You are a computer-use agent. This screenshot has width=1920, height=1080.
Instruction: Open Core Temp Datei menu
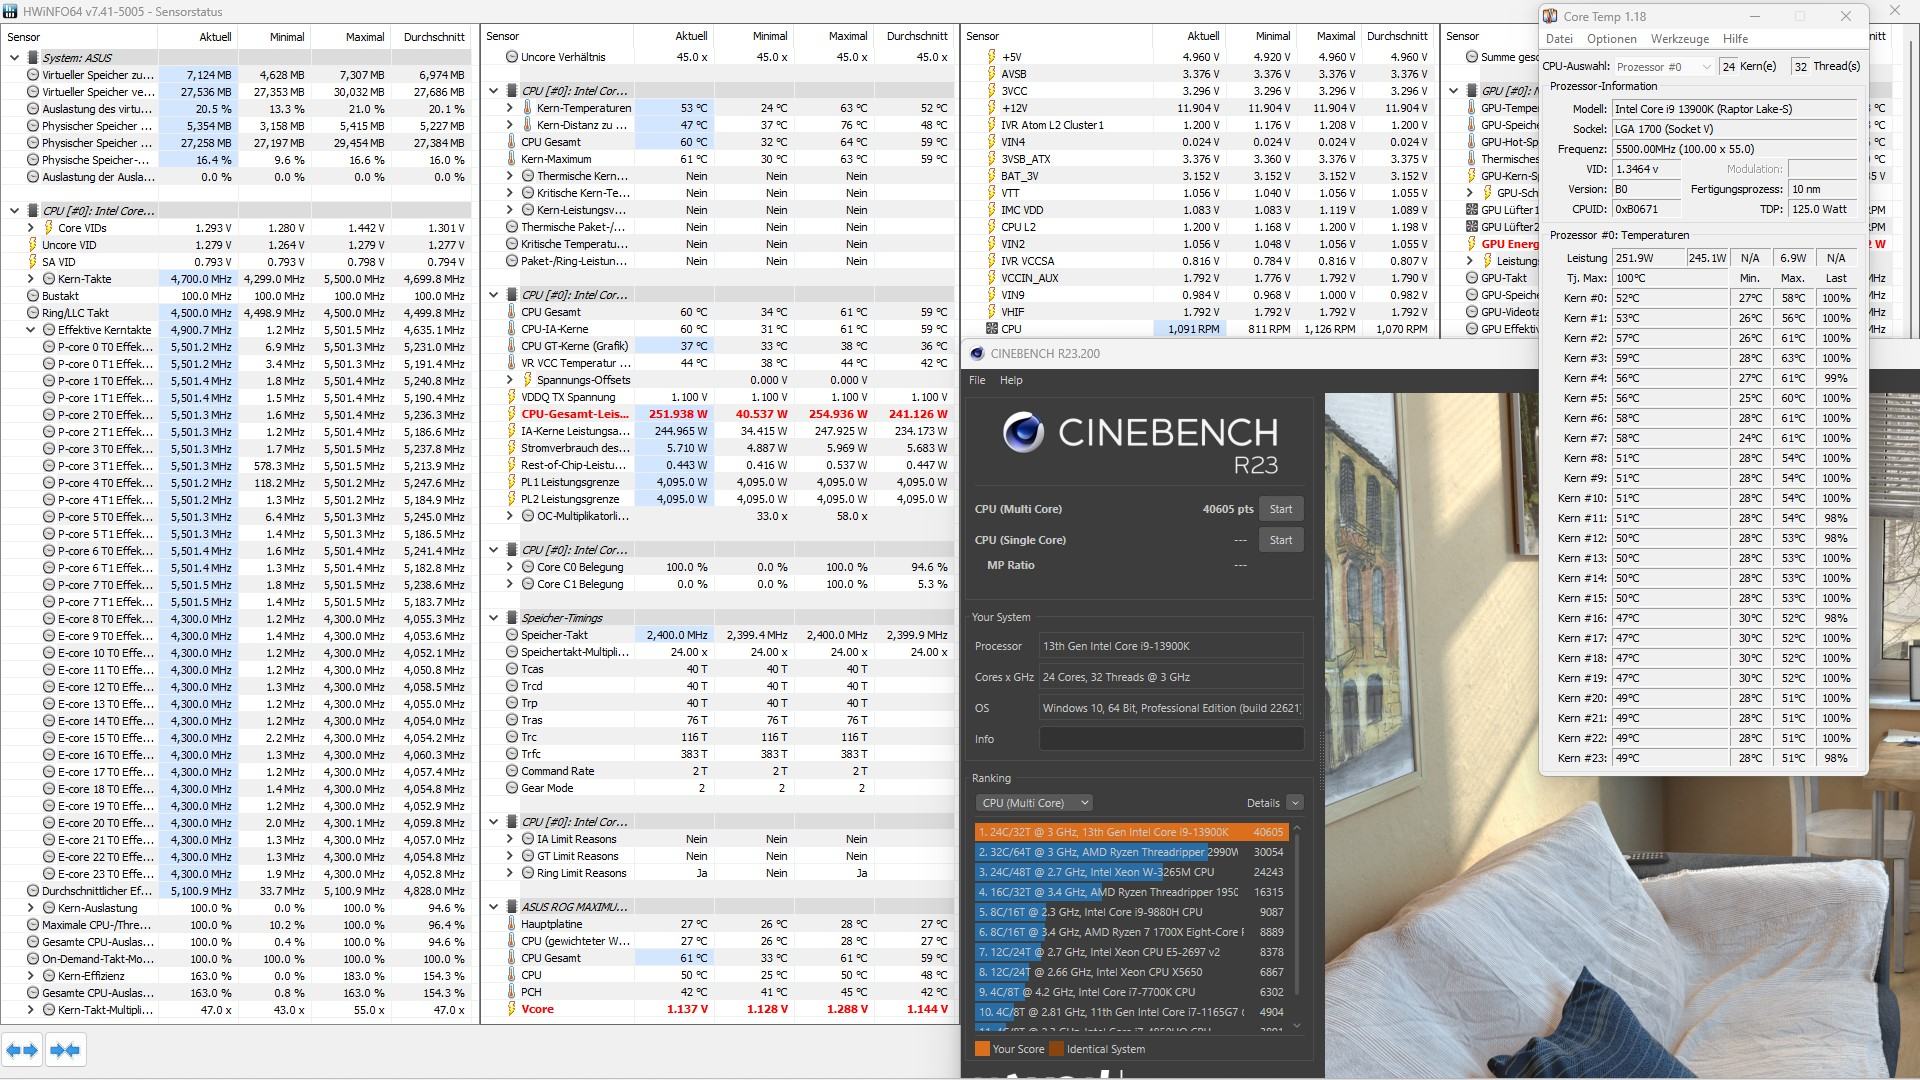click(1559, 39)
